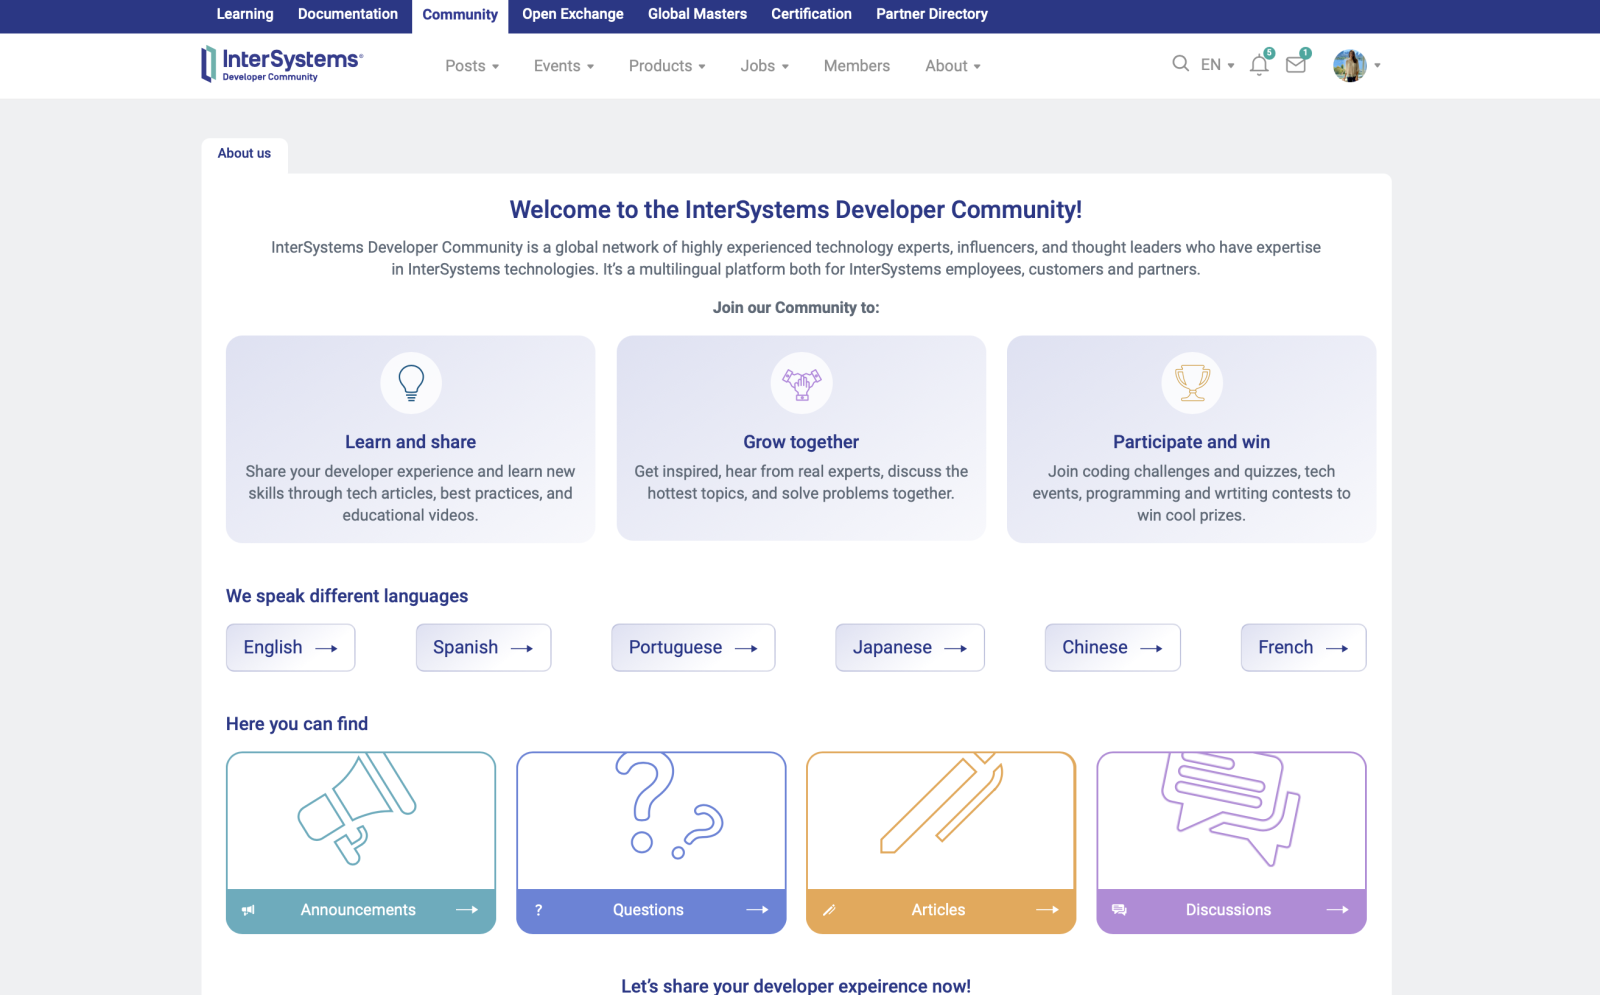Click the arrow icon in the English button
The height and width of the screenshot is (995, 1600).
(x=326, y=648)
